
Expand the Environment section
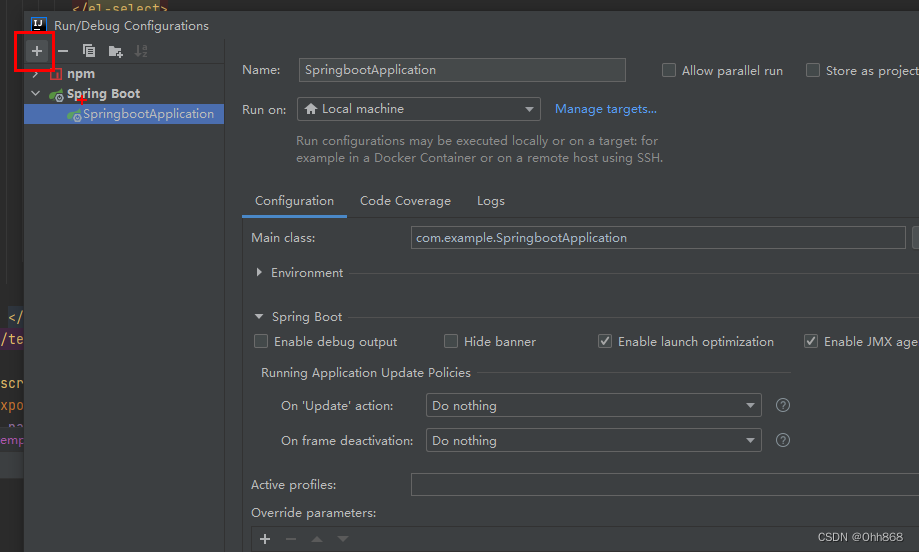258,272
